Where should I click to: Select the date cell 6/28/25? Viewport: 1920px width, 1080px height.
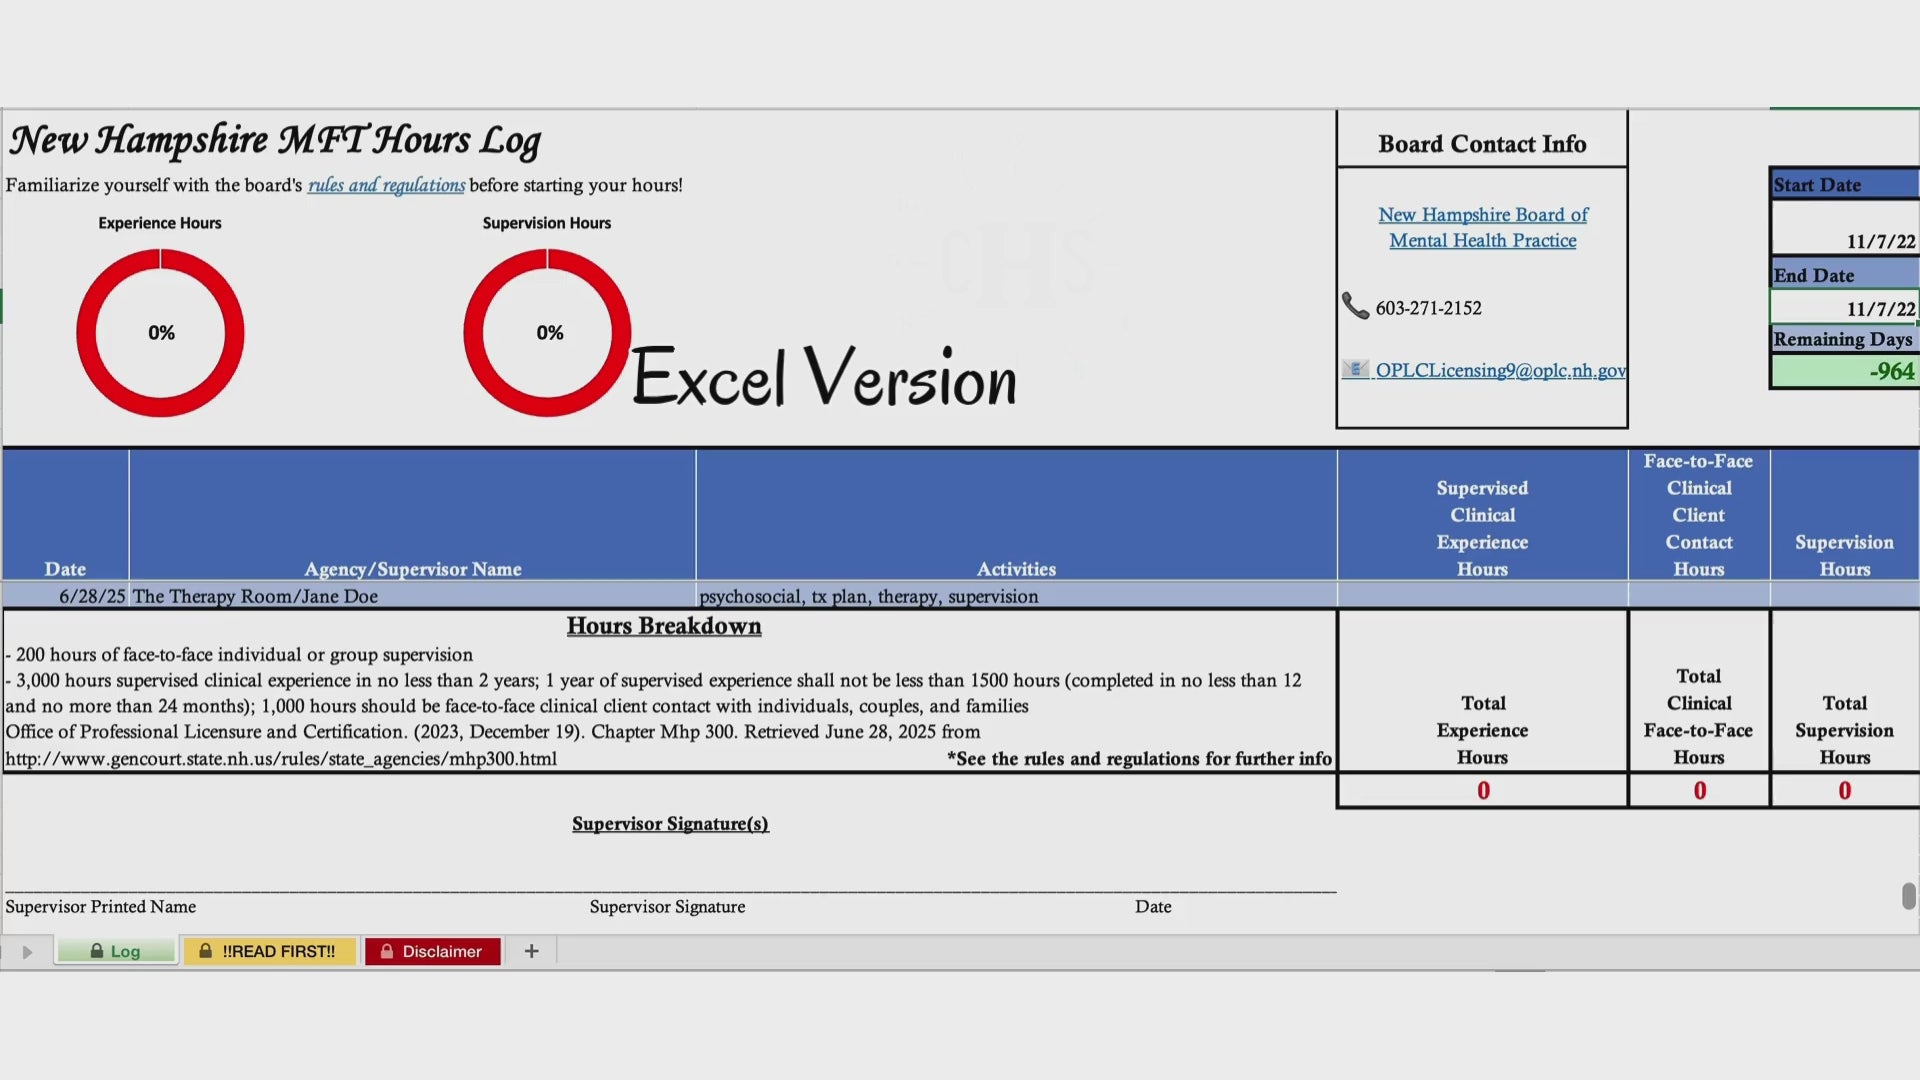coord(66,596)
